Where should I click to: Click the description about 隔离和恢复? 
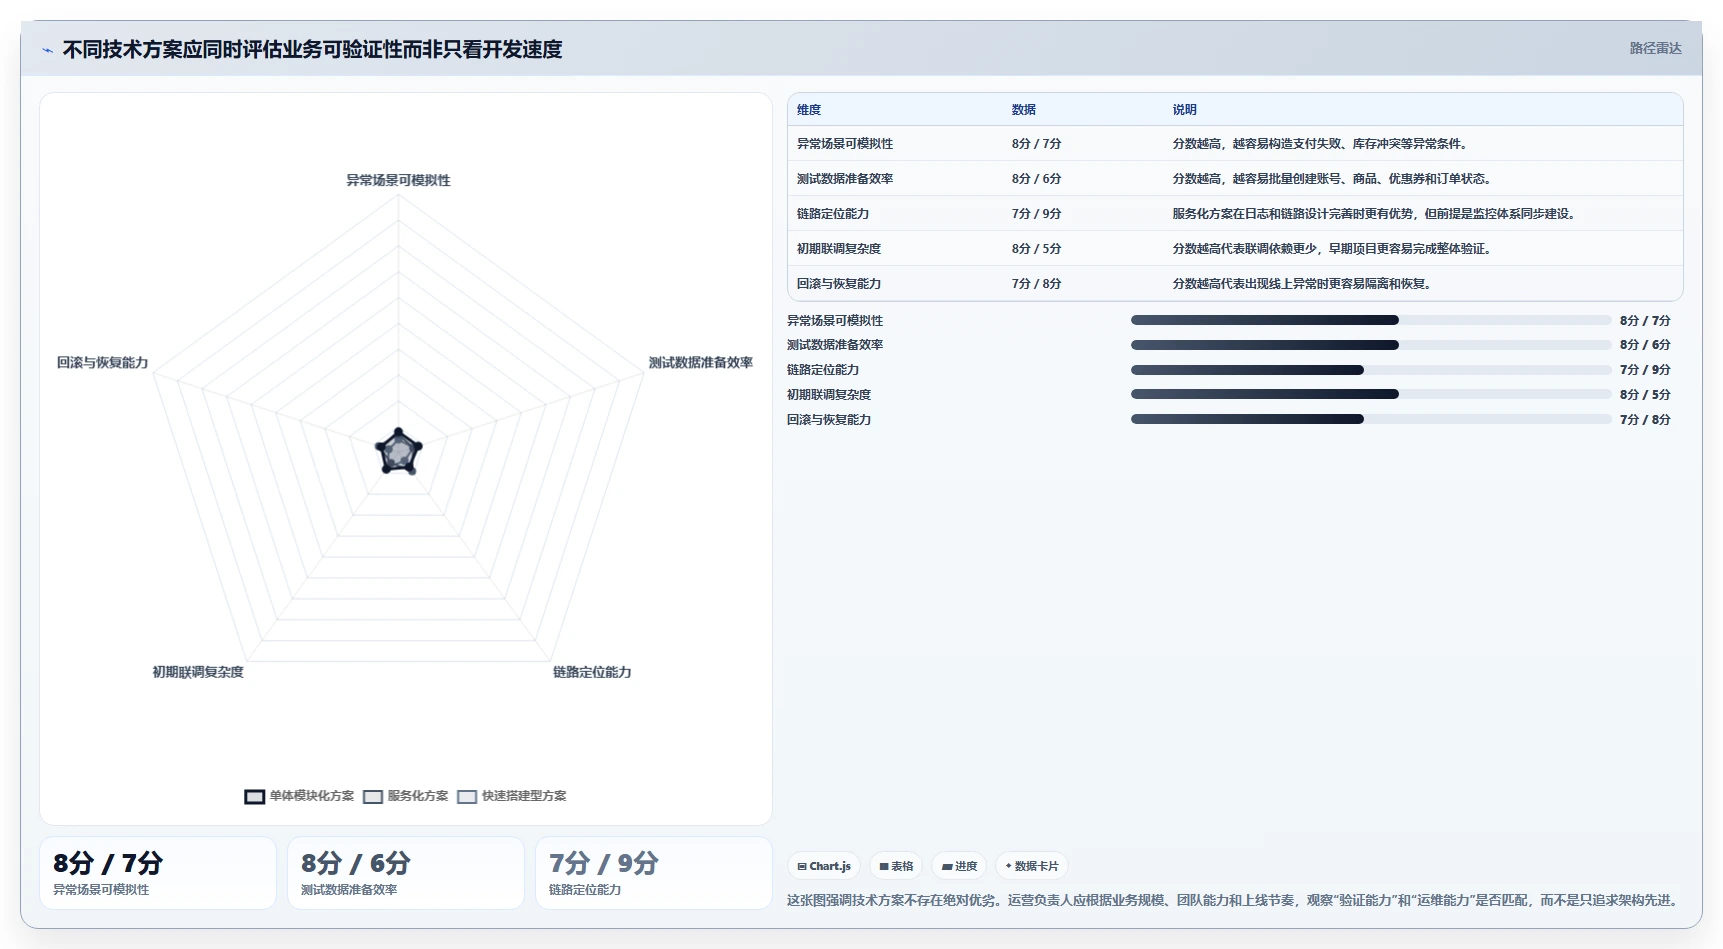(1303, 284)
